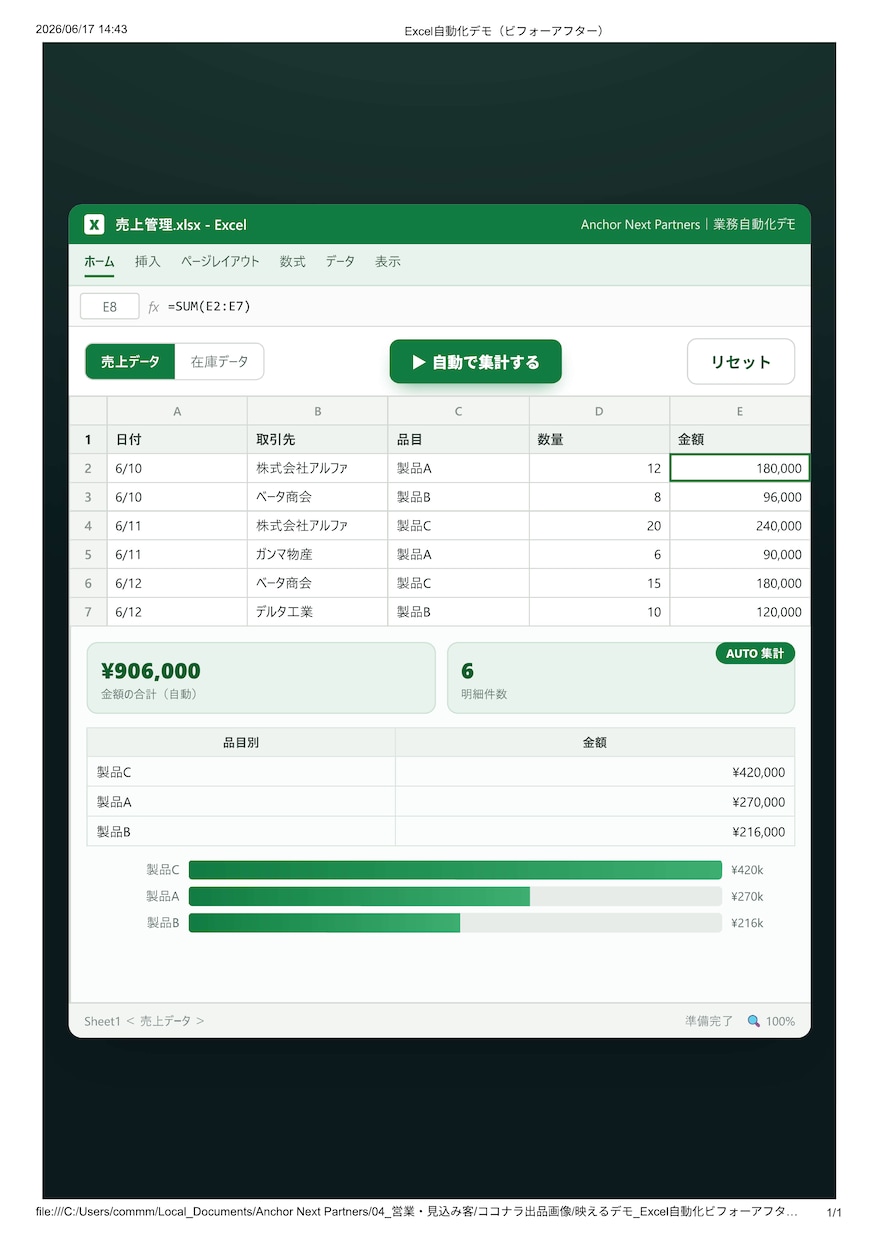Switch to the 在庫データ segment

(219, 362)
